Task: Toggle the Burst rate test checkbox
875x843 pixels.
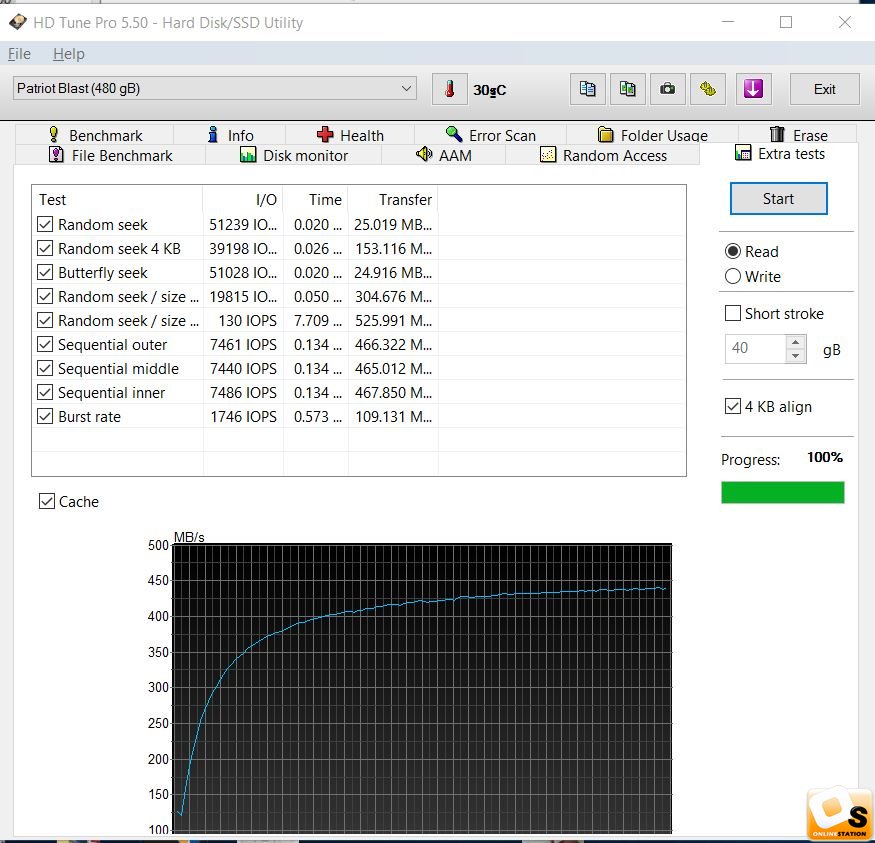Action: (45, 417)
